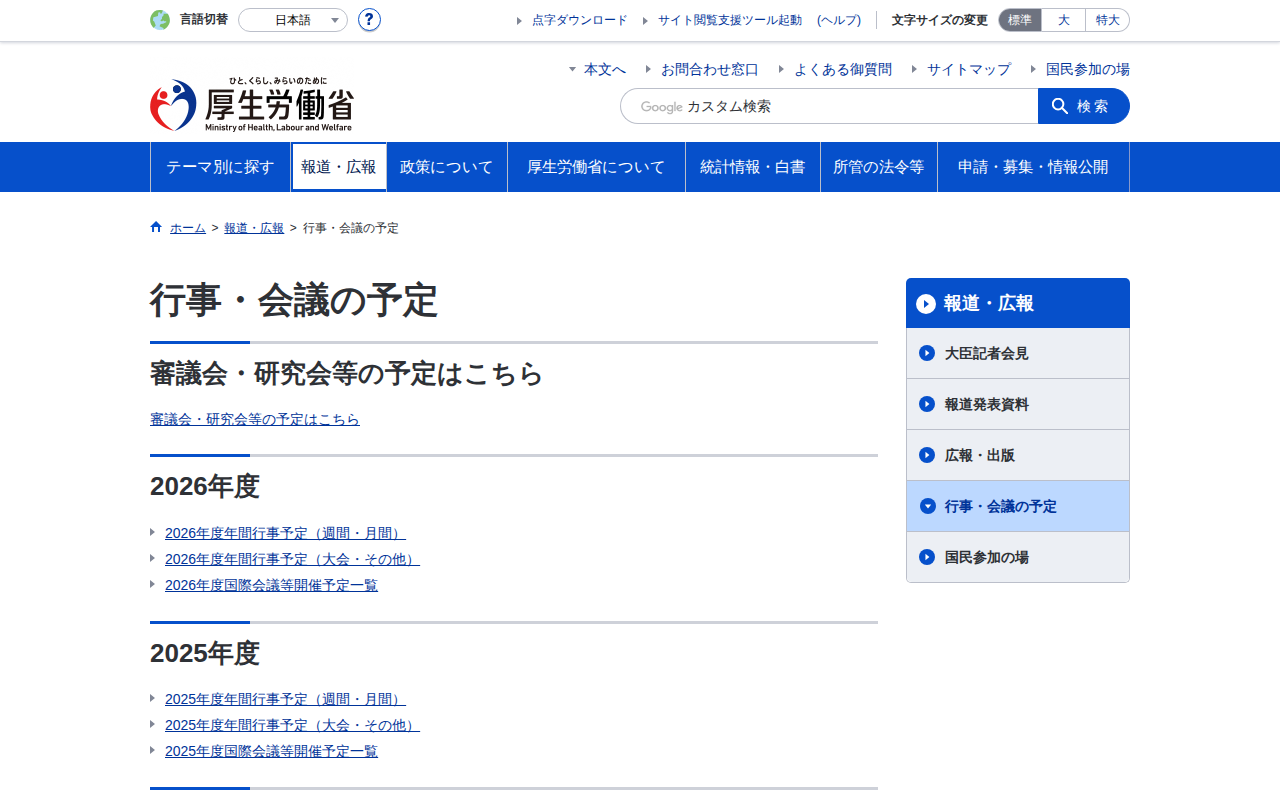Open 統計情報・白書 menu
Viewport: 1280px width, 800px height.
coord(753,167)
